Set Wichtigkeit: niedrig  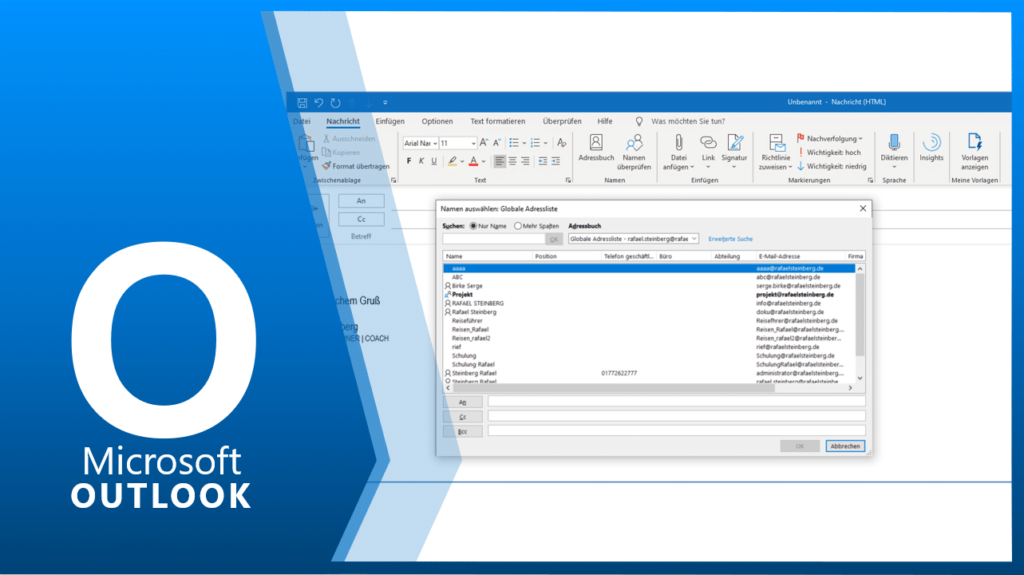pos(831,166)
